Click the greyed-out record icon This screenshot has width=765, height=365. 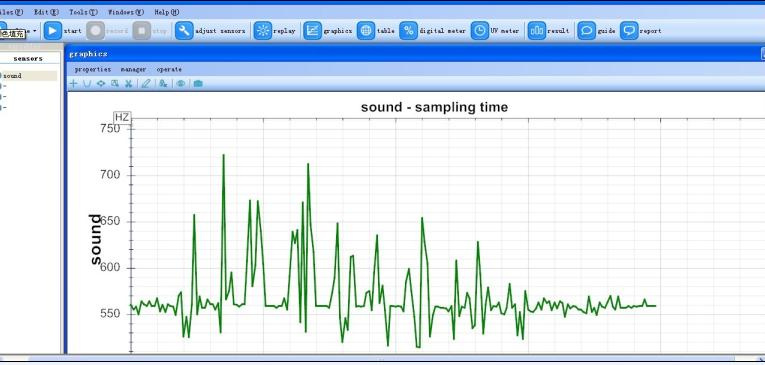pos(95,31)
